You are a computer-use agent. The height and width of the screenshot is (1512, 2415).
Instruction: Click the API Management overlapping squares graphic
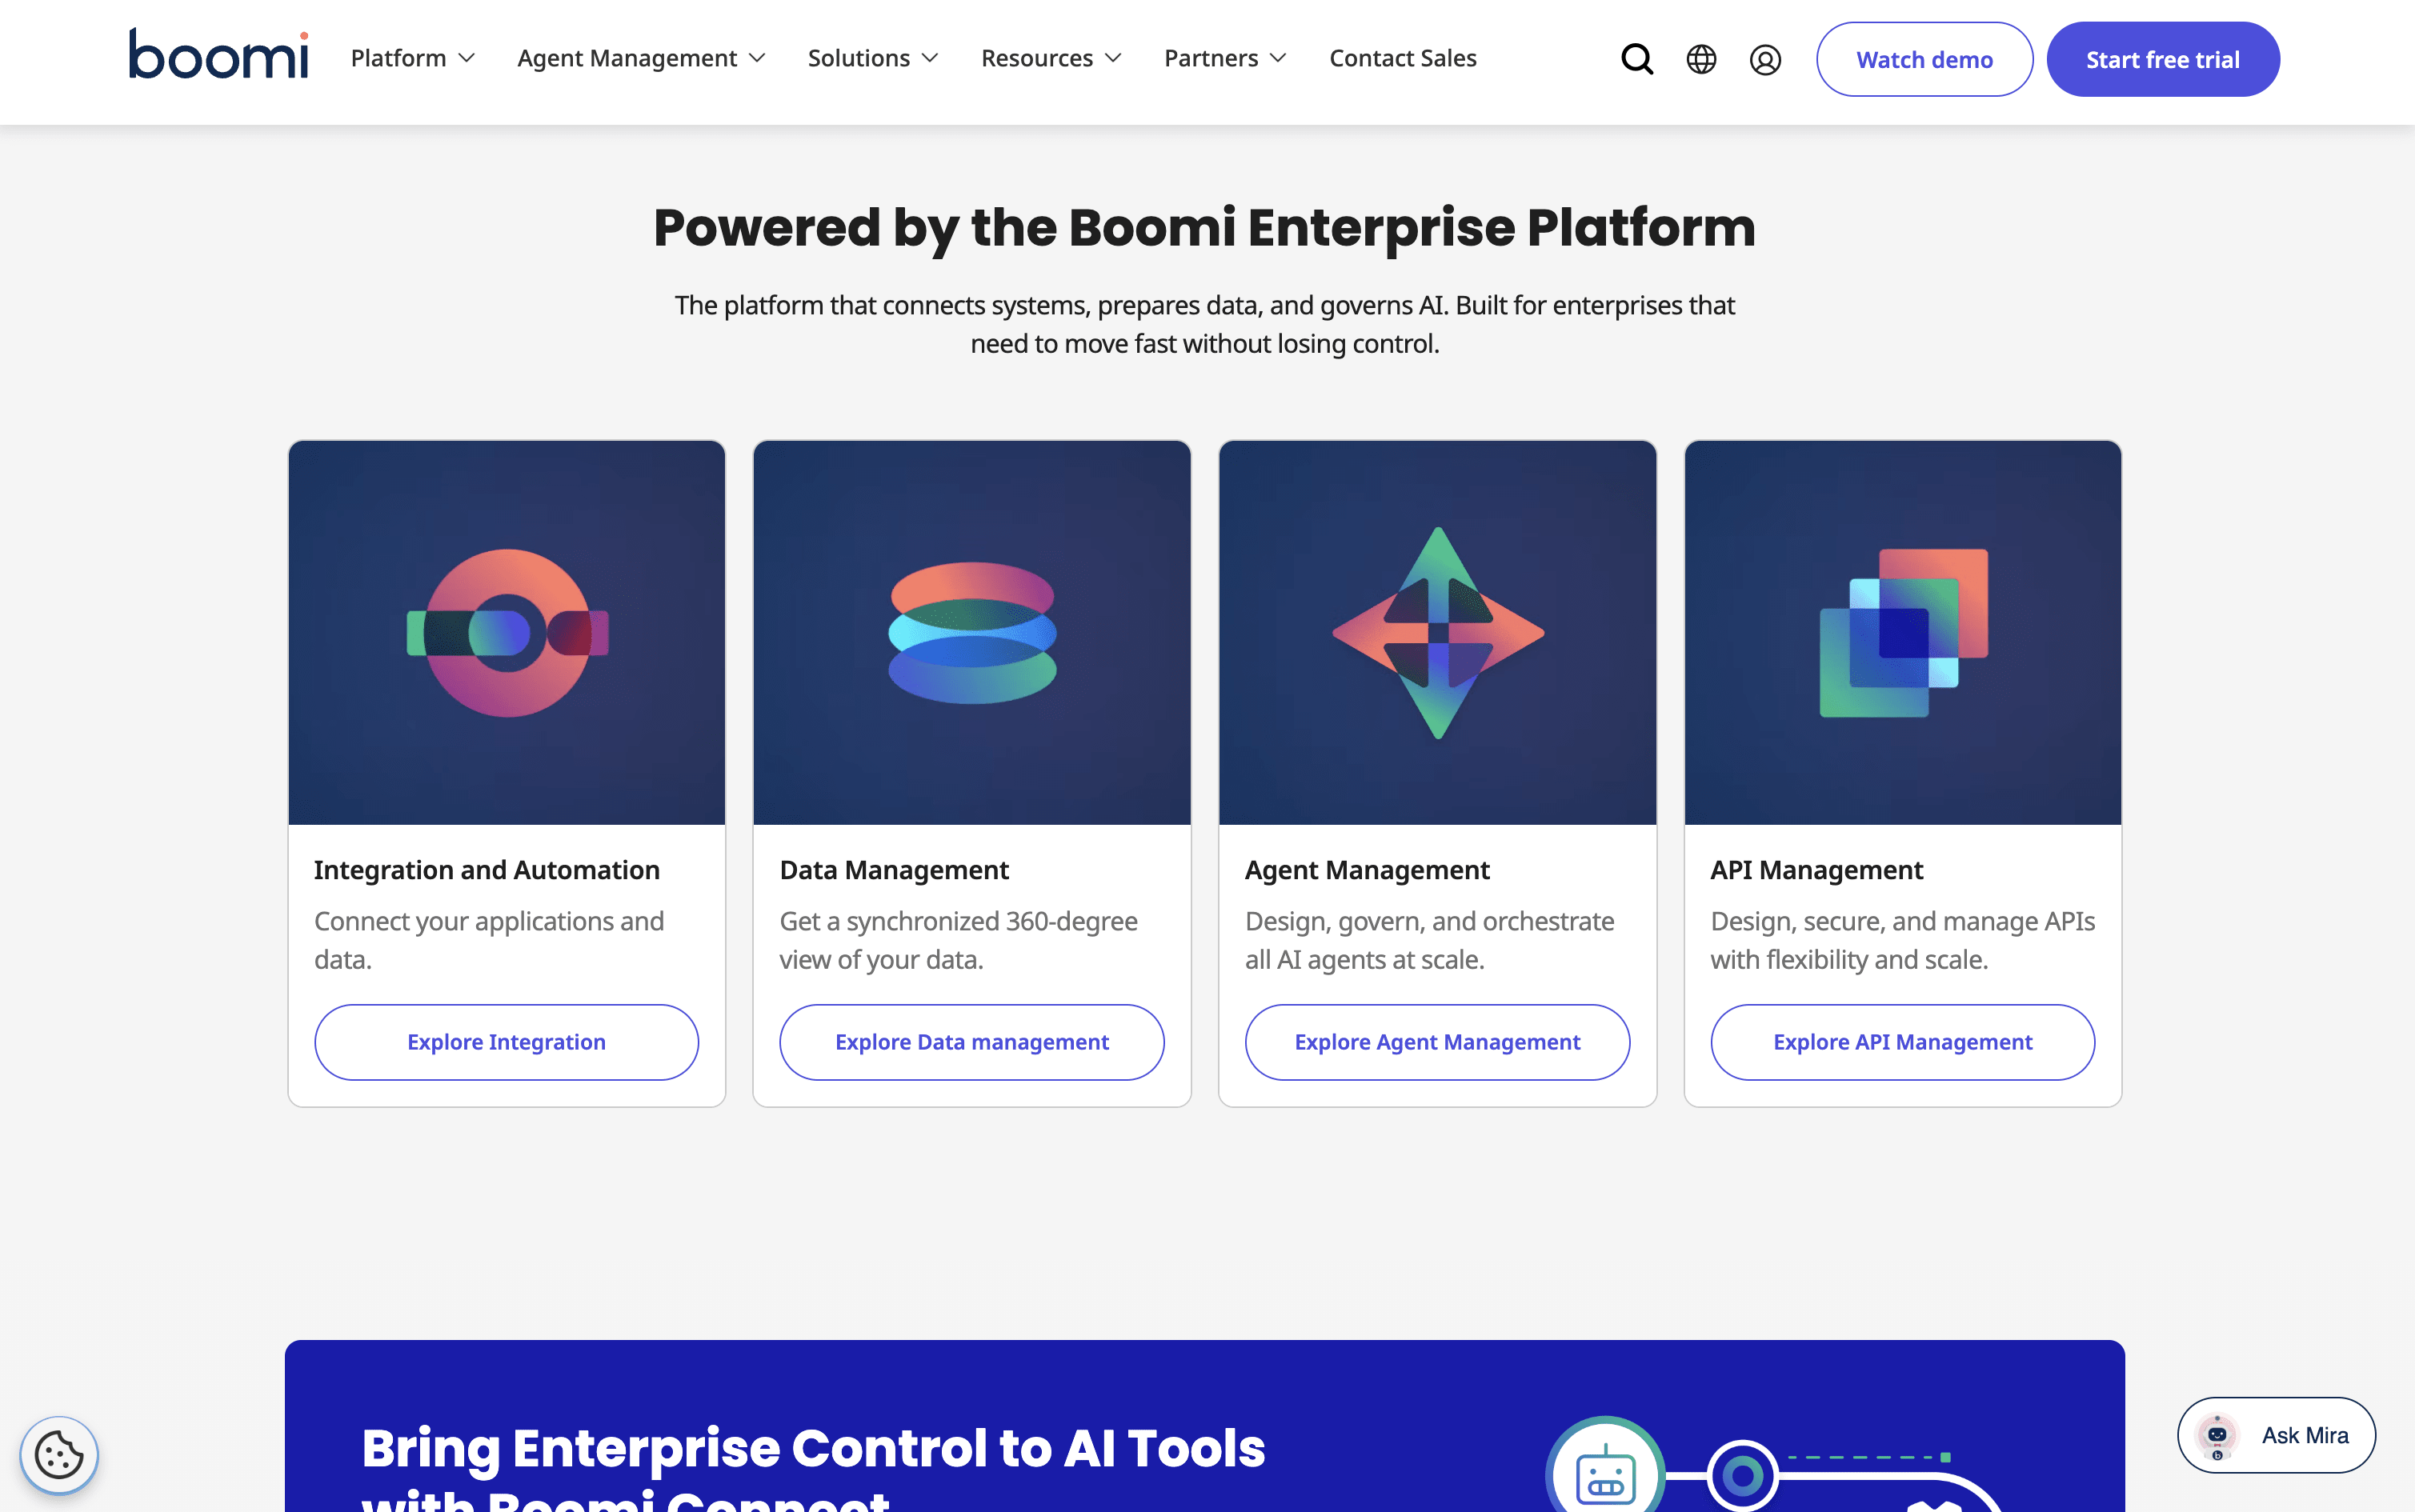click(x=1903, y=633)
